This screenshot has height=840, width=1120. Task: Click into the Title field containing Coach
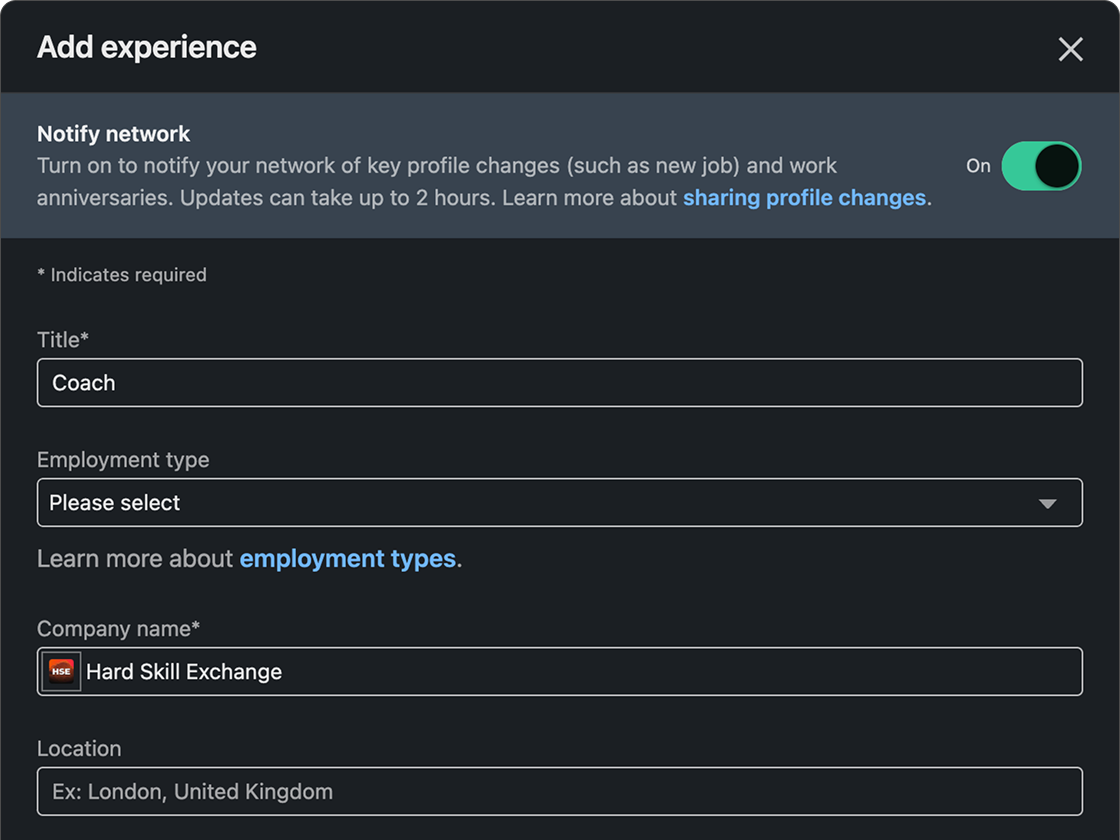[x=560, y=383]
